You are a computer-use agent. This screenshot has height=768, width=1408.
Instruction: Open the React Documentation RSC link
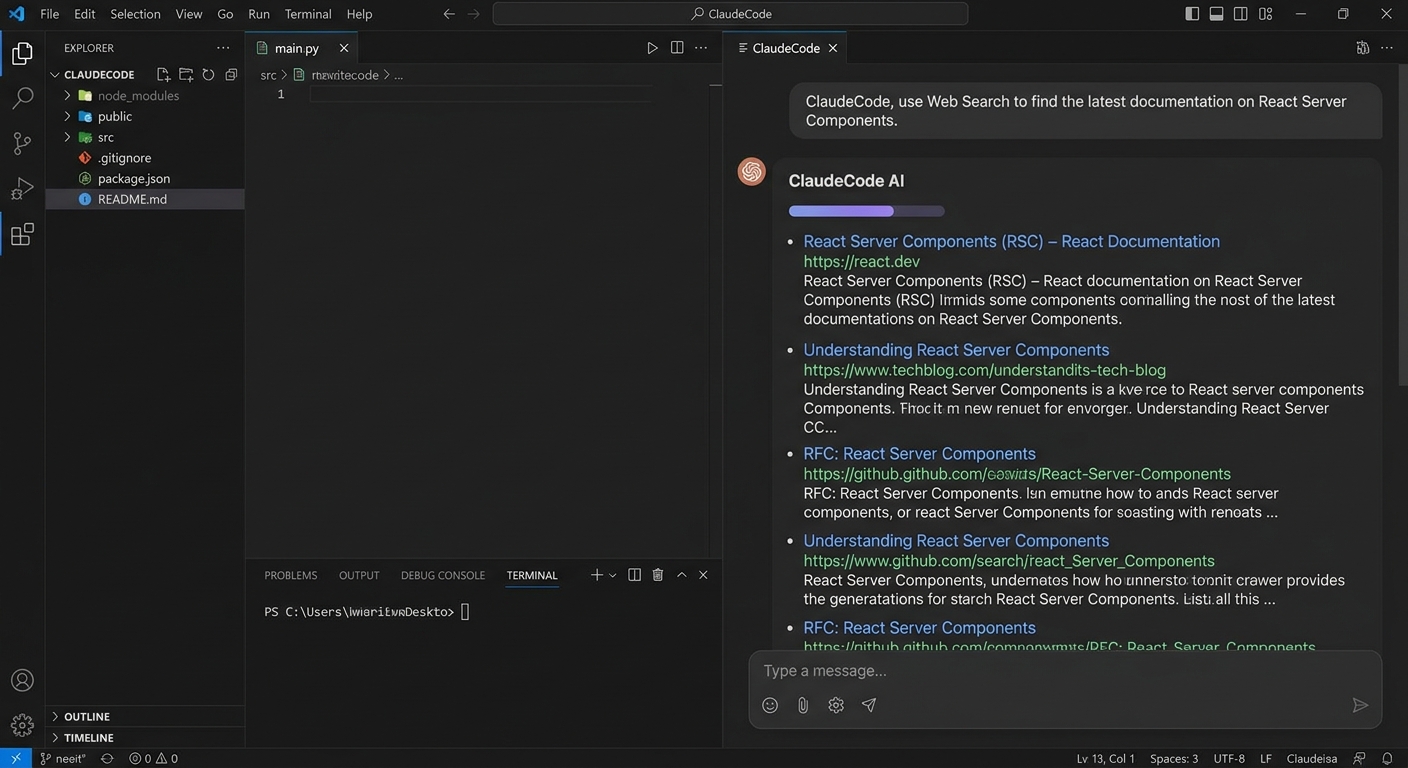pos(1012,241)
